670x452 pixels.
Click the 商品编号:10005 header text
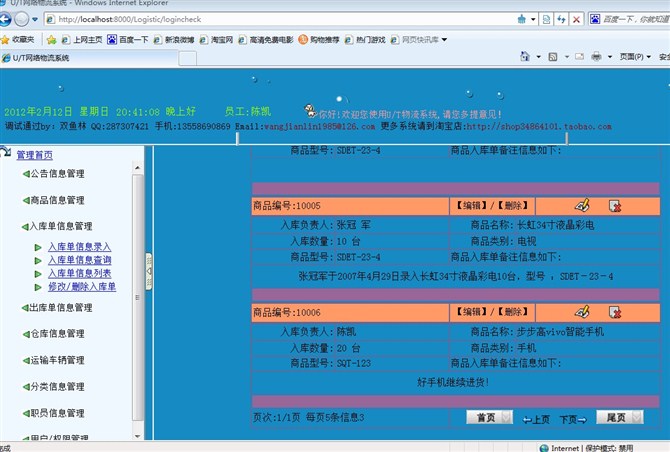(x=287, y=205)
